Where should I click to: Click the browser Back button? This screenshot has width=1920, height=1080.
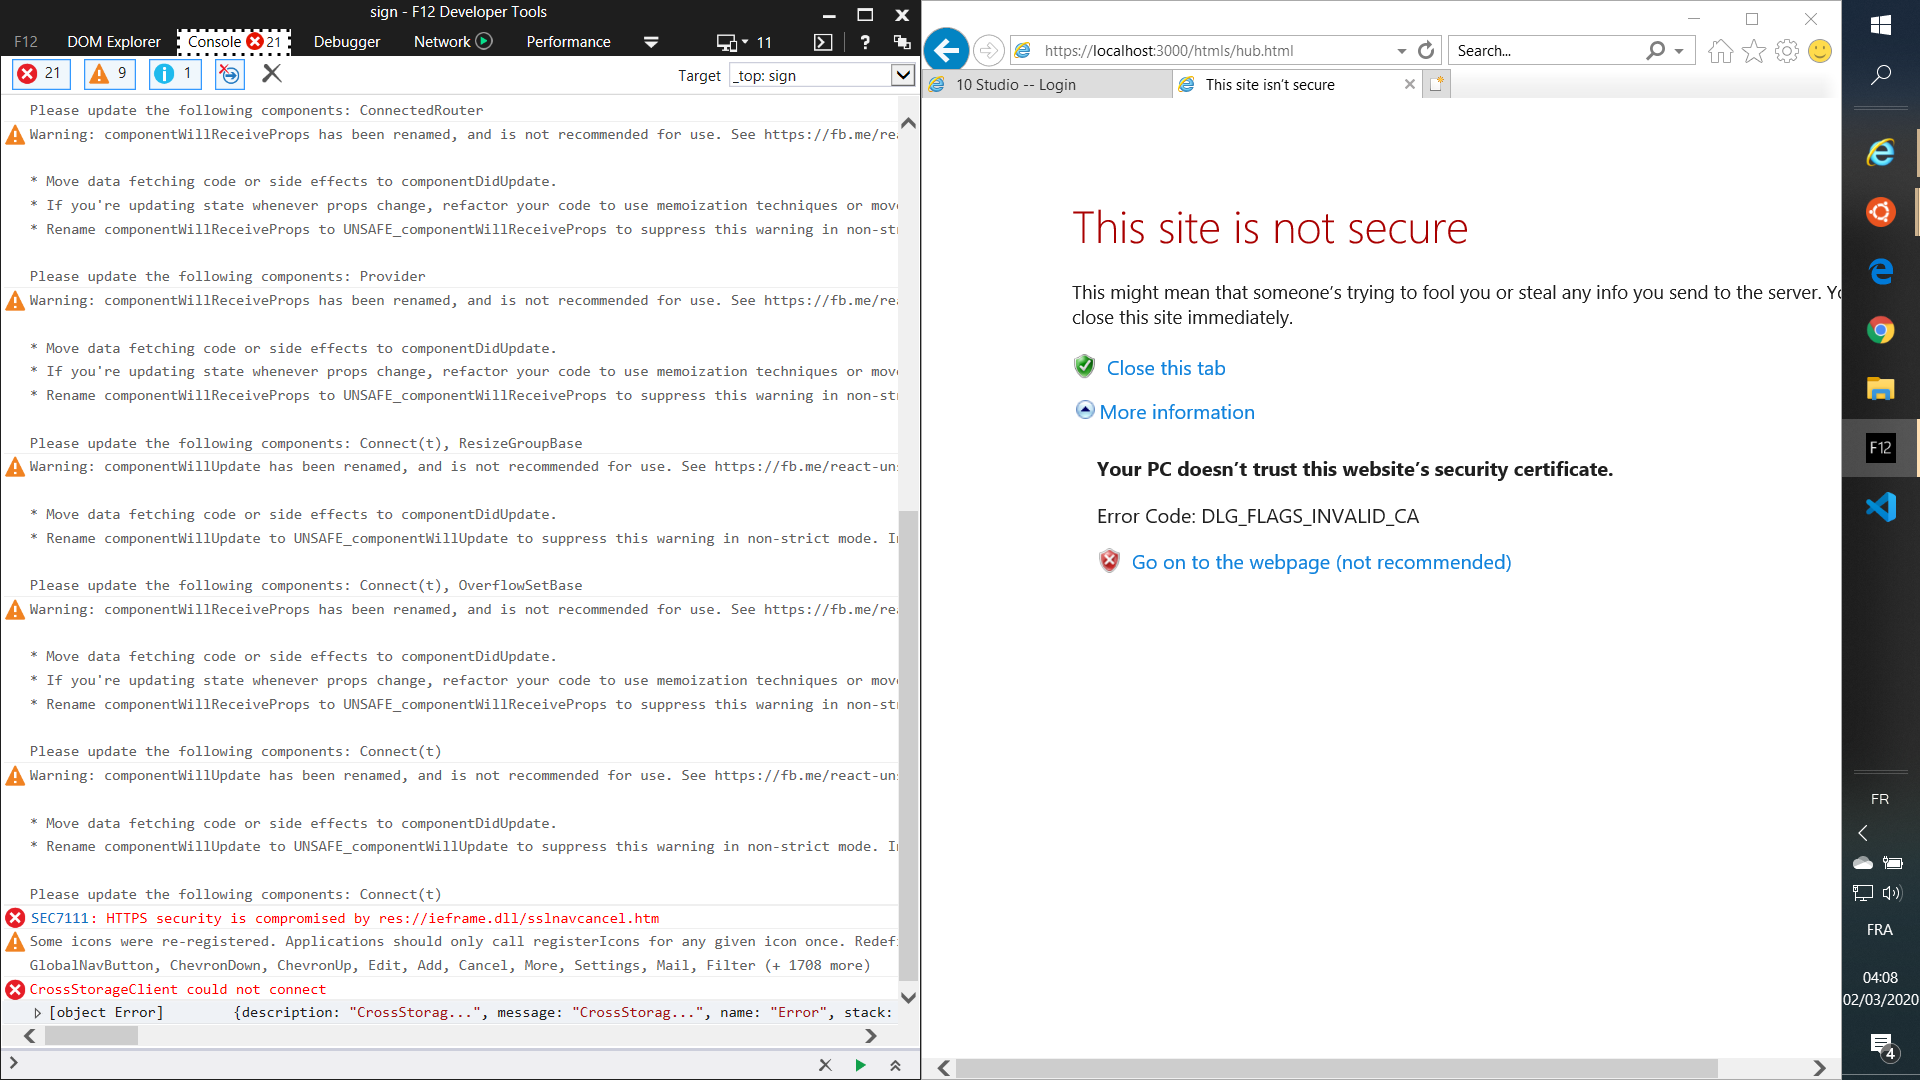[x=946, y=50]
